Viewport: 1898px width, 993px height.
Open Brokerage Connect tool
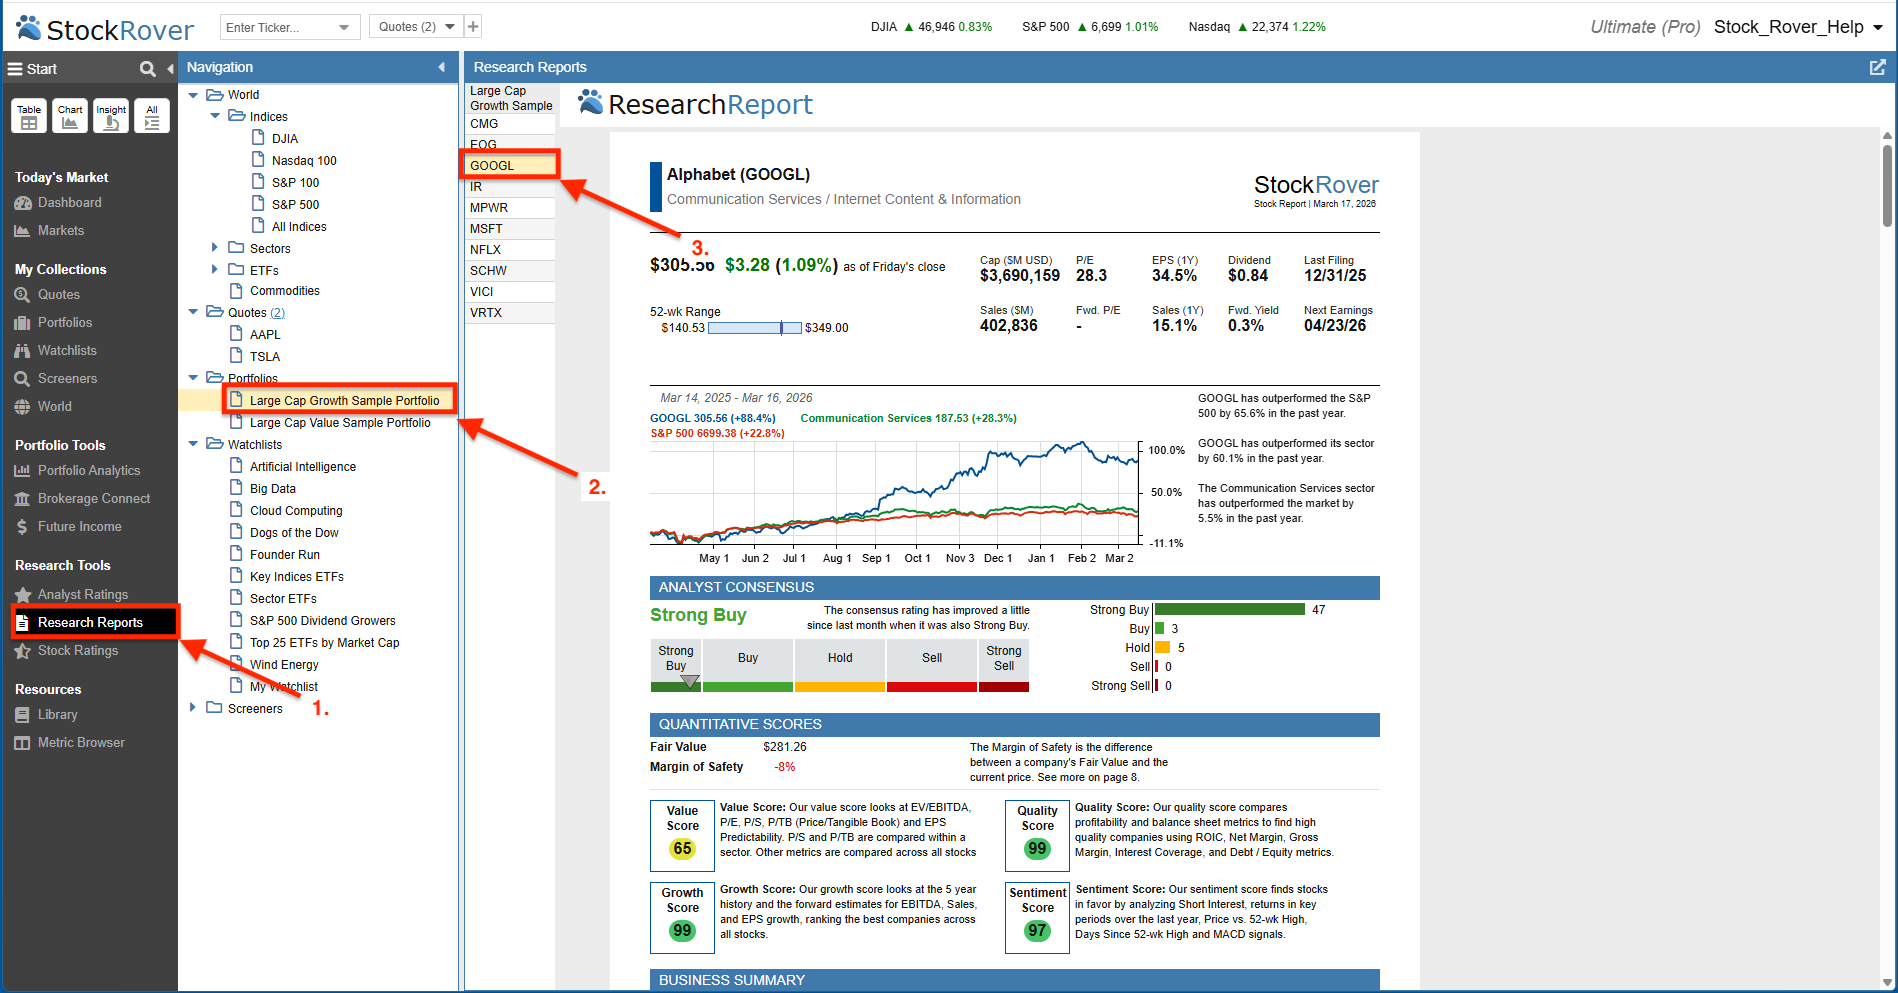tap(93, 499)
